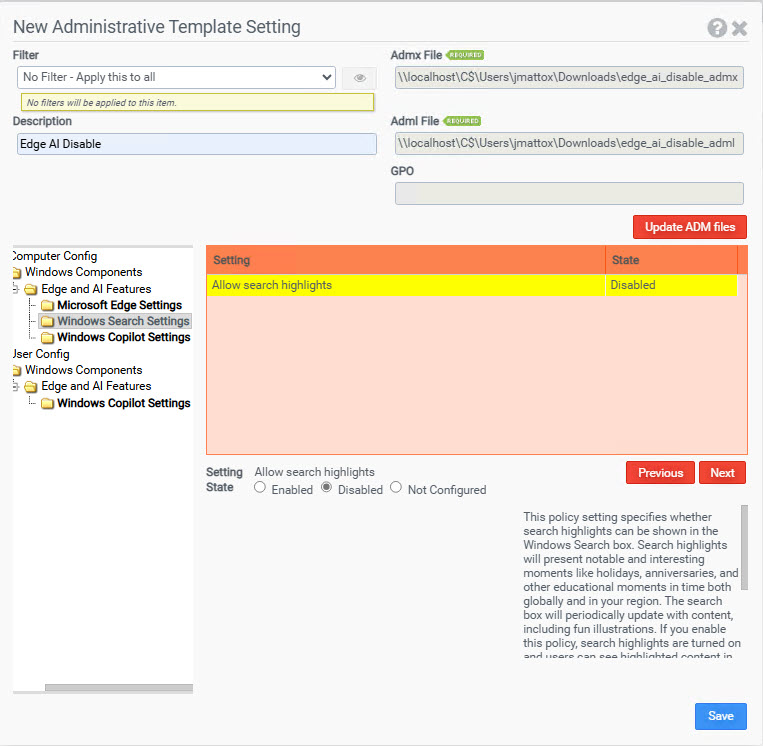Screen dimensions: 763x746
Task: Collapse Edge and AI Features under User Config
Action: click(15, 386)
